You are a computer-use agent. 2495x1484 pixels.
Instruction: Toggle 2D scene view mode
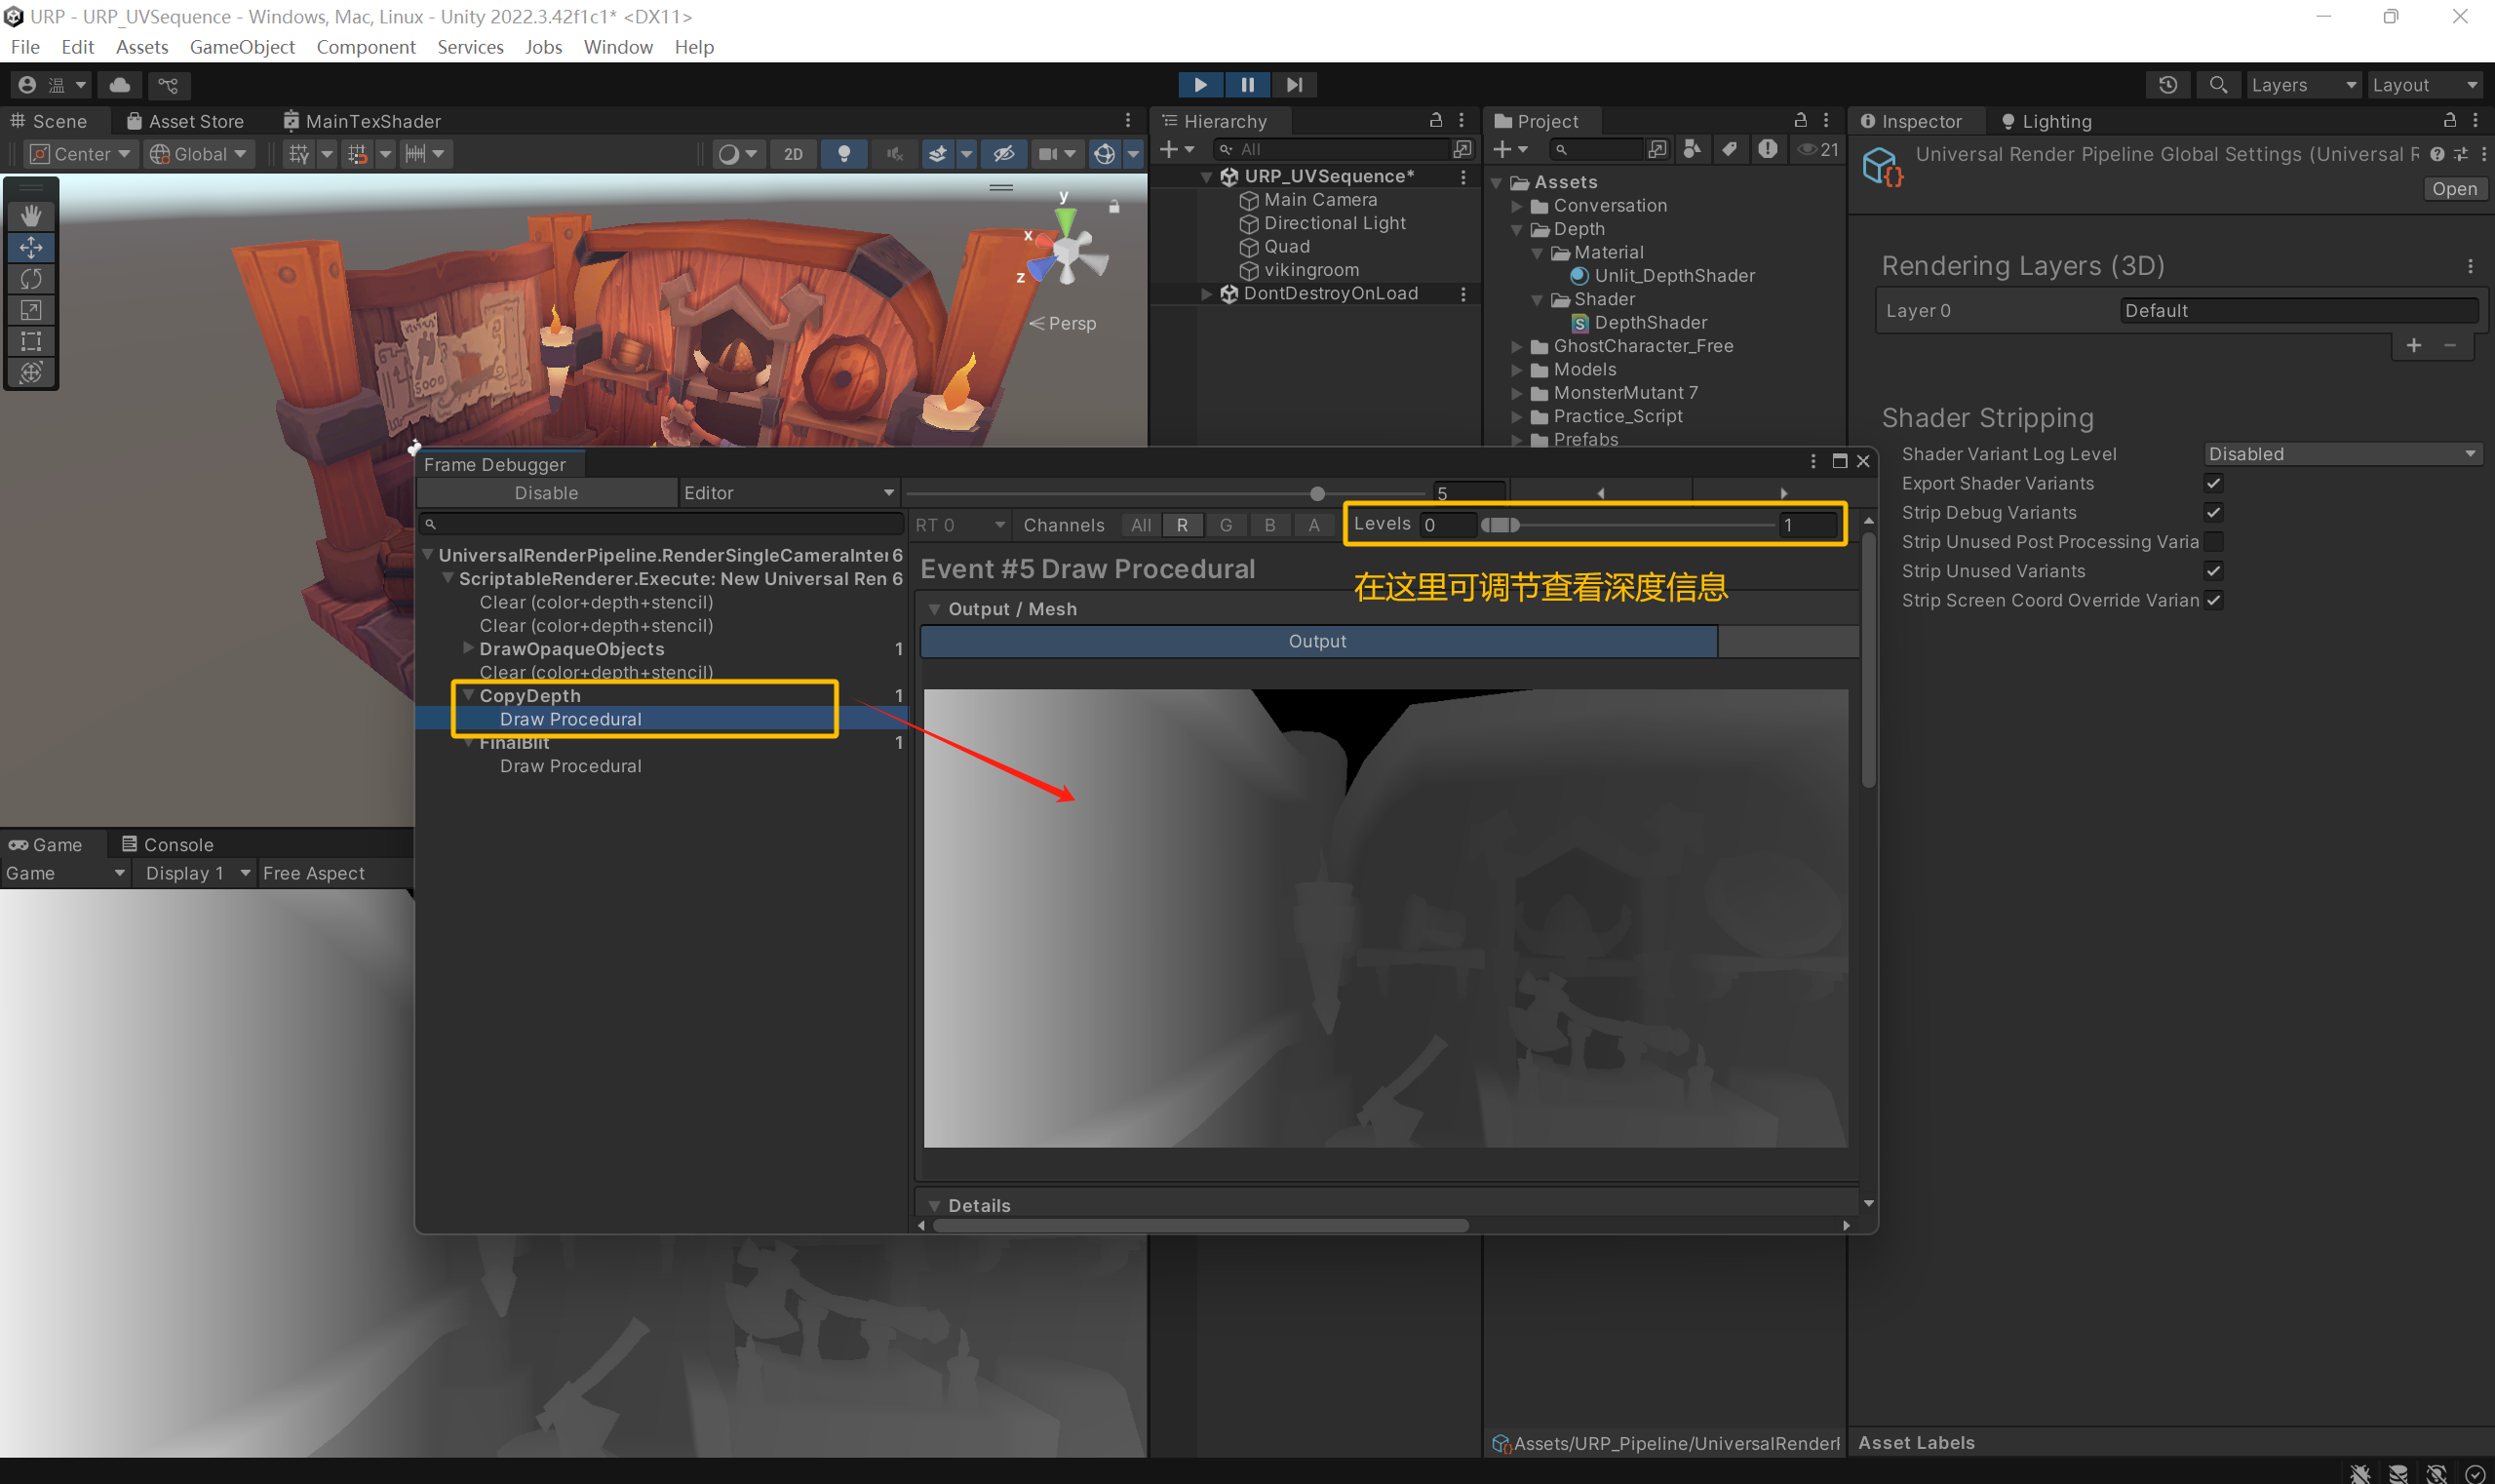point(793,153)
